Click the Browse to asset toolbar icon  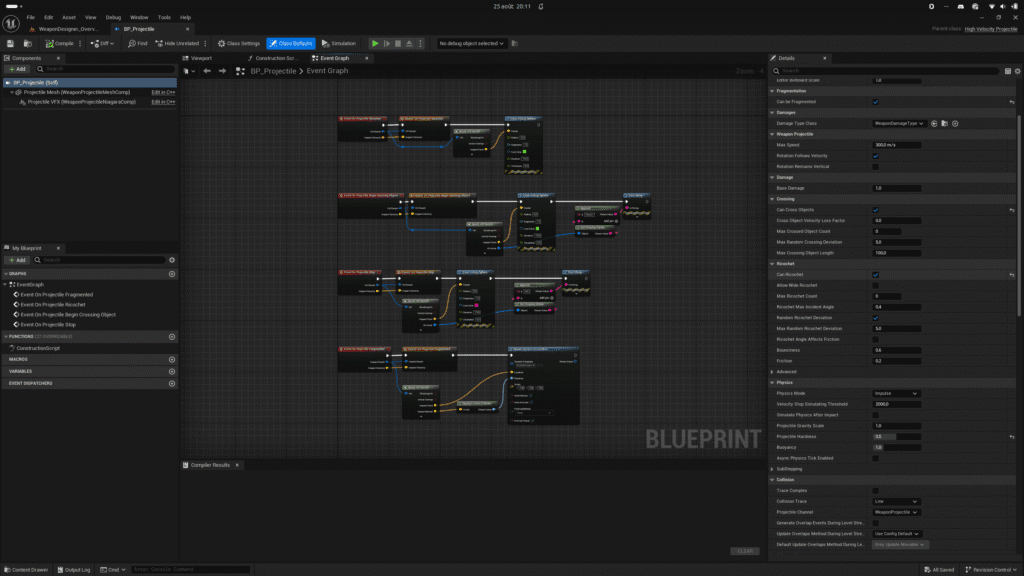click(x=27, y=44)
